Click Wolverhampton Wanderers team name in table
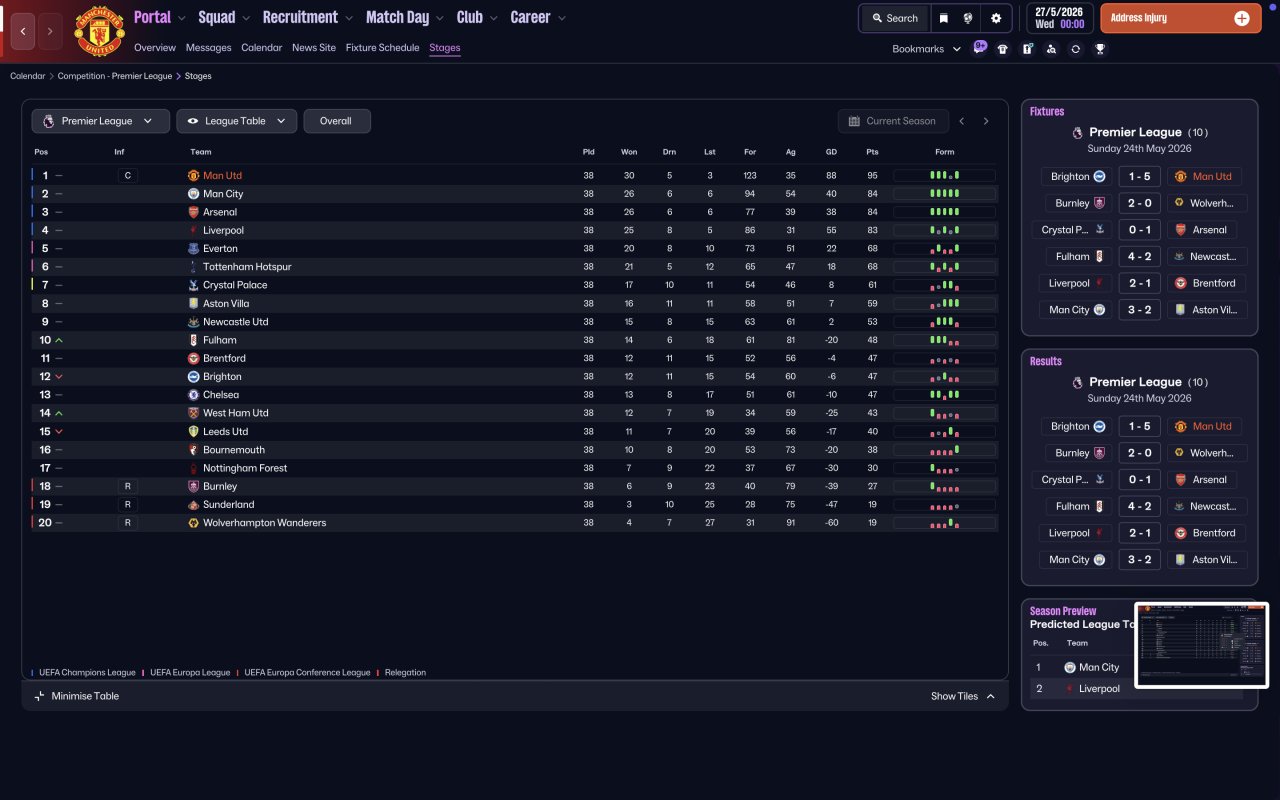 coord(264,523)
